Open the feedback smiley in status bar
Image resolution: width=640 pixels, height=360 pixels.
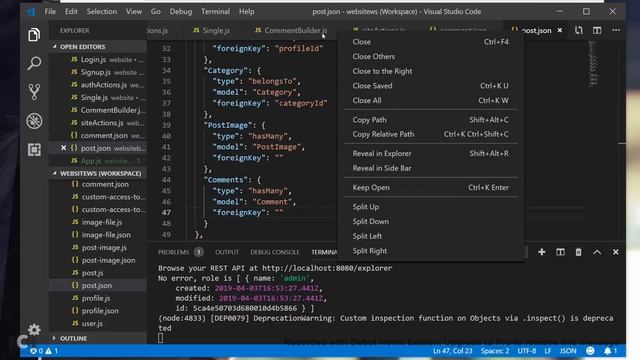coord(590,351)
